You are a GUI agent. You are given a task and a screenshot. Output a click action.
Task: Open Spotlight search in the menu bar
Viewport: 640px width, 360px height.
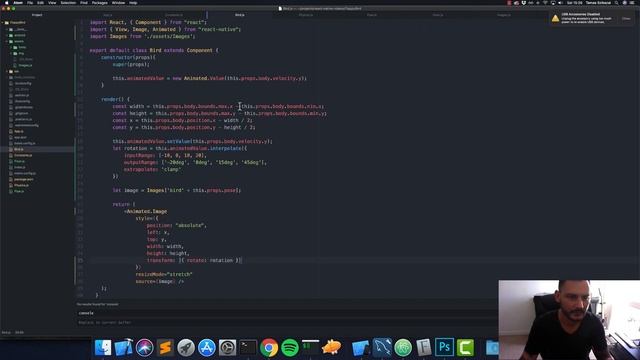(616, 3)
